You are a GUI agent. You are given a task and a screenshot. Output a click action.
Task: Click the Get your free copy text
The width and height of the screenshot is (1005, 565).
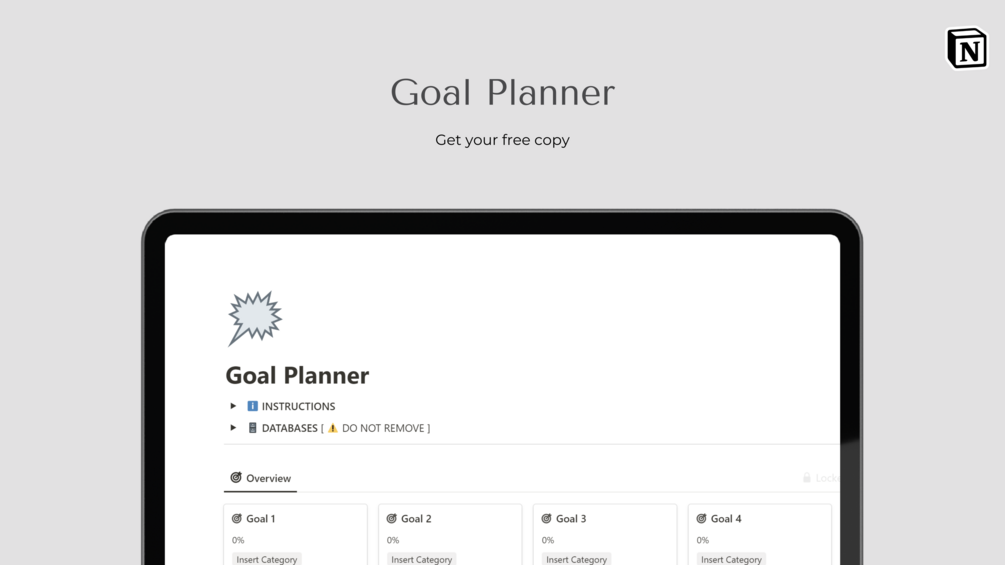(x=502, y=140)
